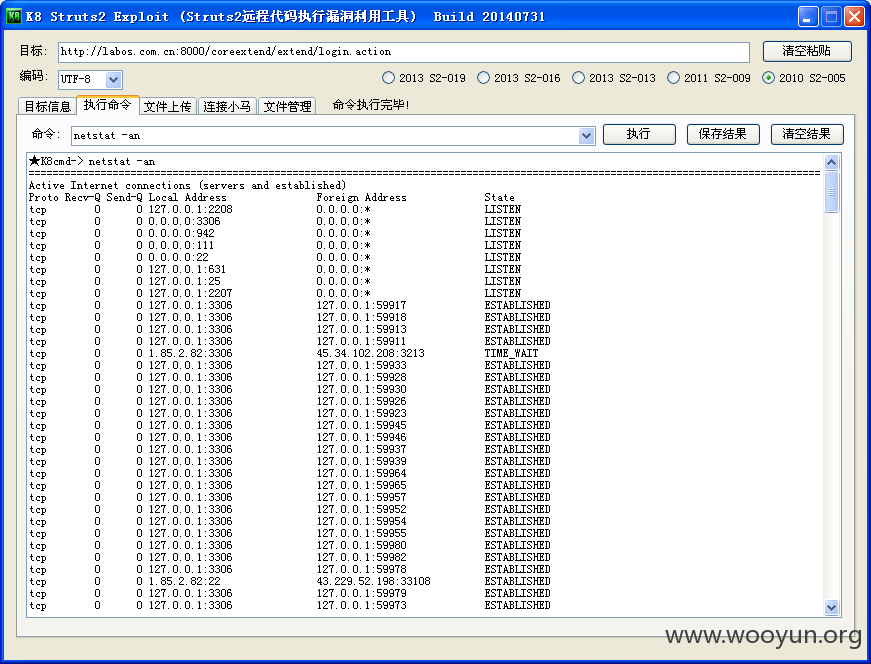Click the local address 127.0.0.1:631
871x664 pixels.
tap(187, 269)
